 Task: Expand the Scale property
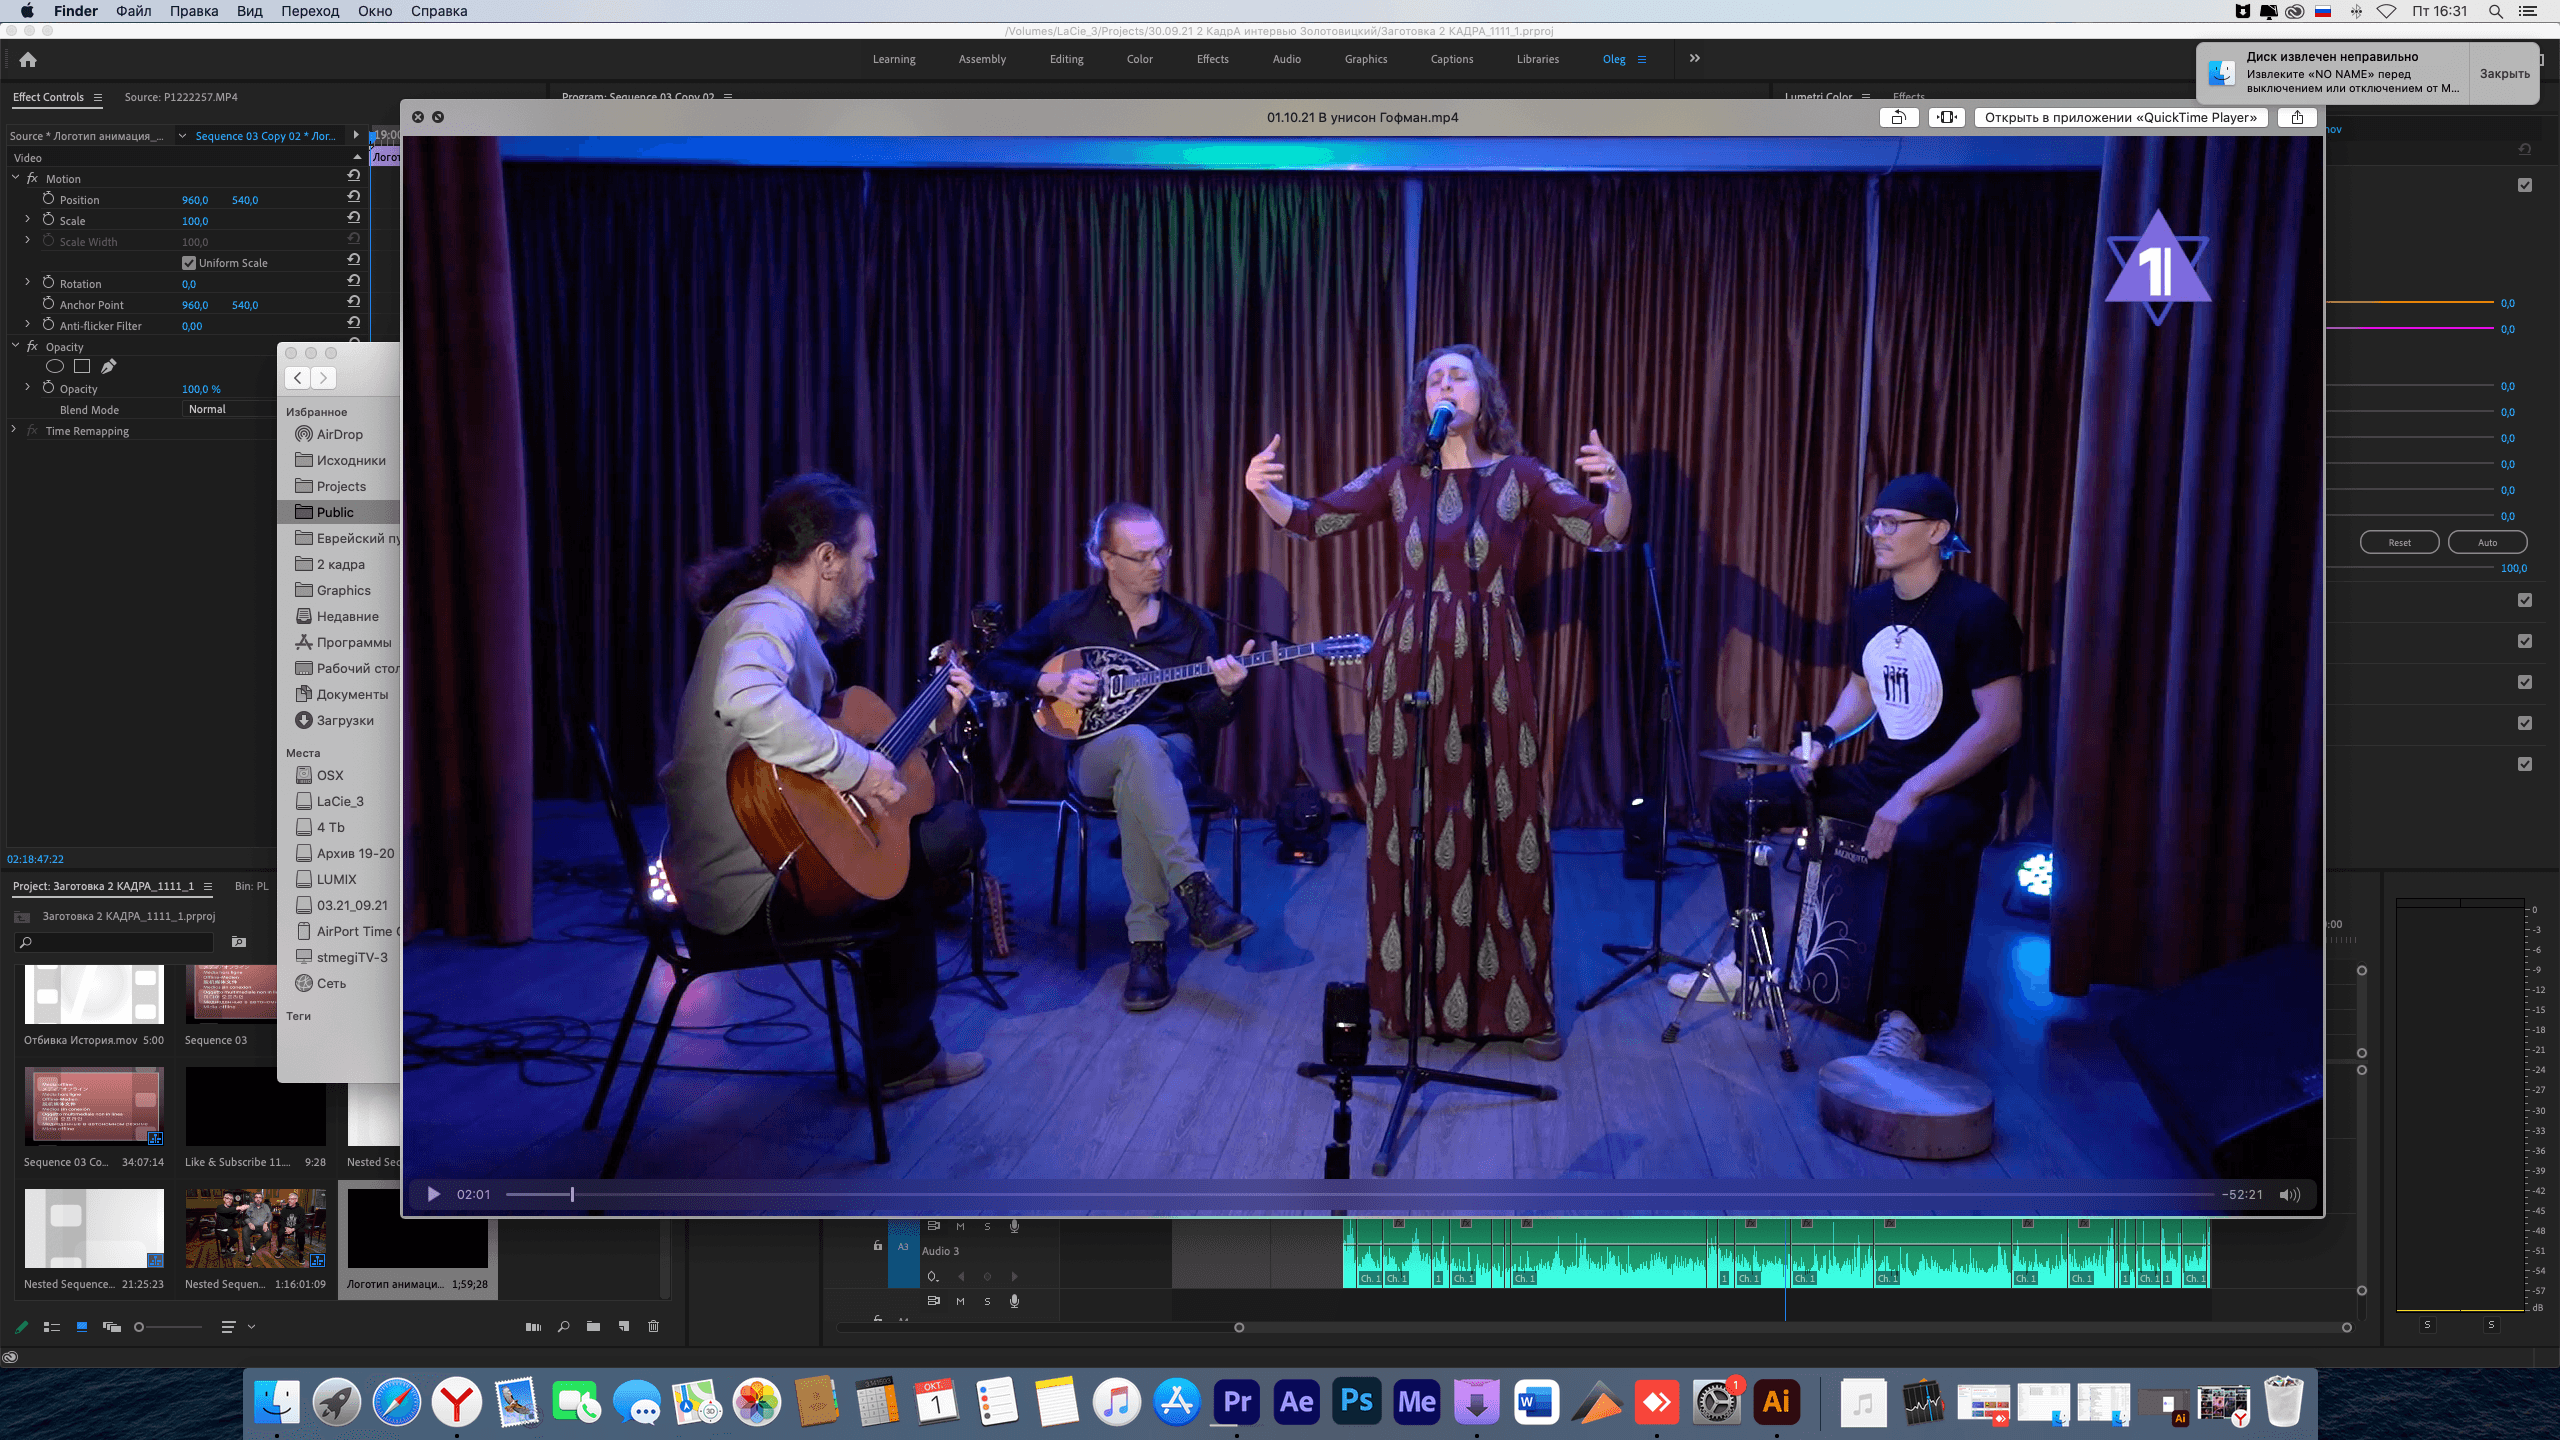pos(27,219)
